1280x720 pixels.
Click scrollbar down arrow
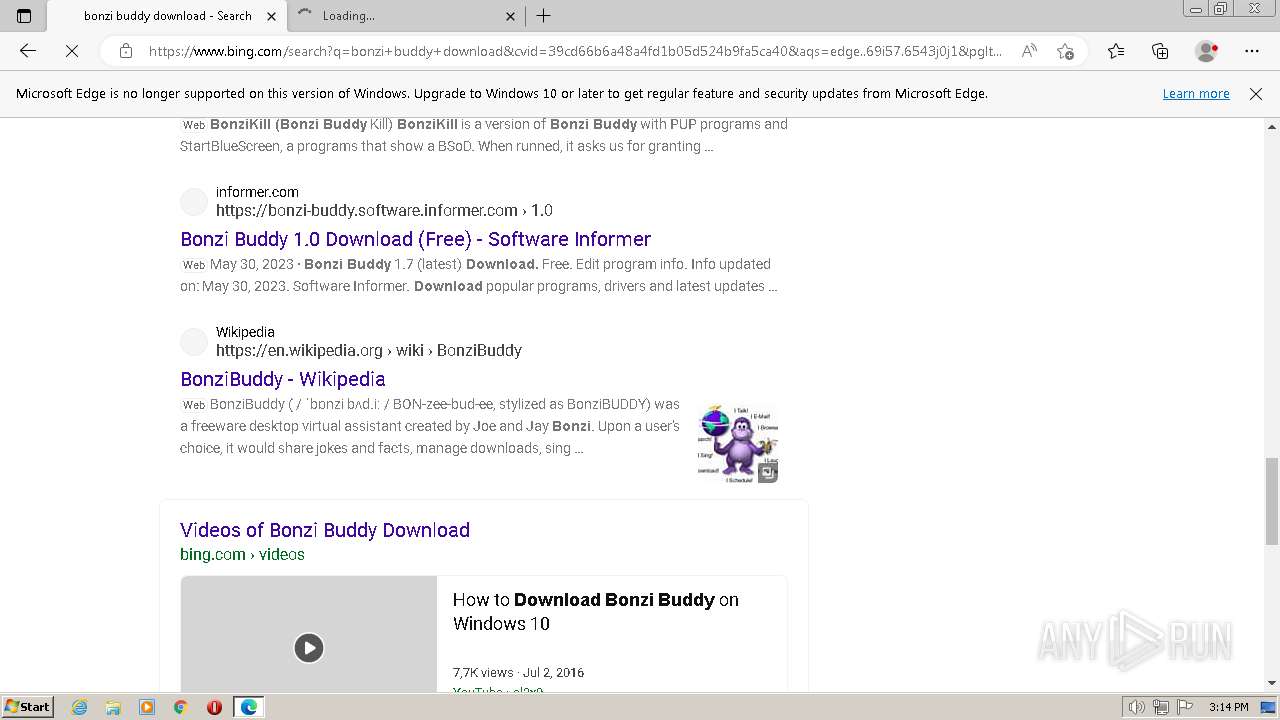[1271, 683]
